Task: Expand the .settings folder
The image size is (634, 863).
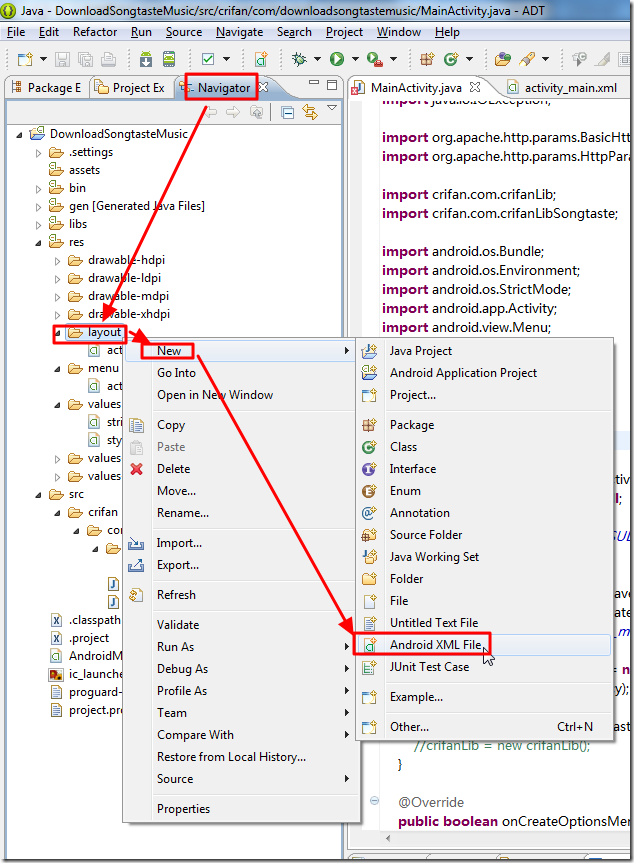Action: (39, 153)
